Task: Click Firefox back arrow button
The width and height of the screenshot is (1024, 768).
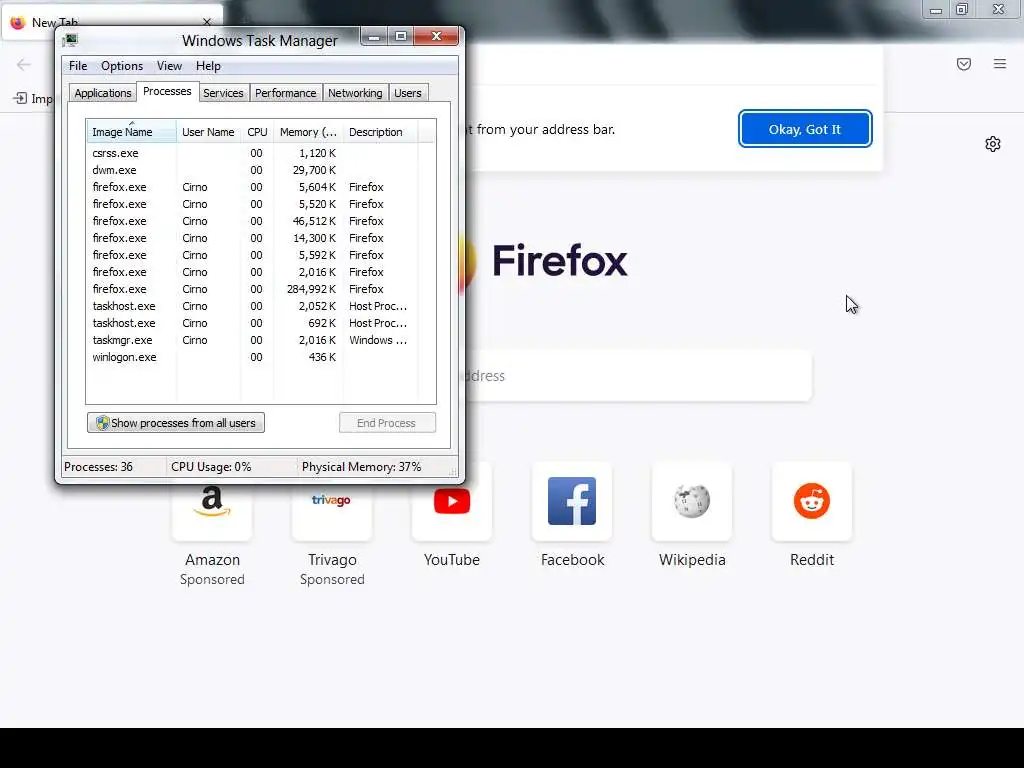Action: click(24, 64)
